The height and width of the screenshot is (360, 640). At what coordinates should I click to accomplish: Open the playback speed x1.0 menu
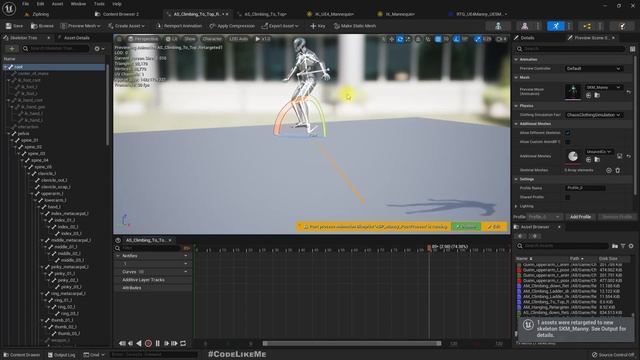point(263,39)
